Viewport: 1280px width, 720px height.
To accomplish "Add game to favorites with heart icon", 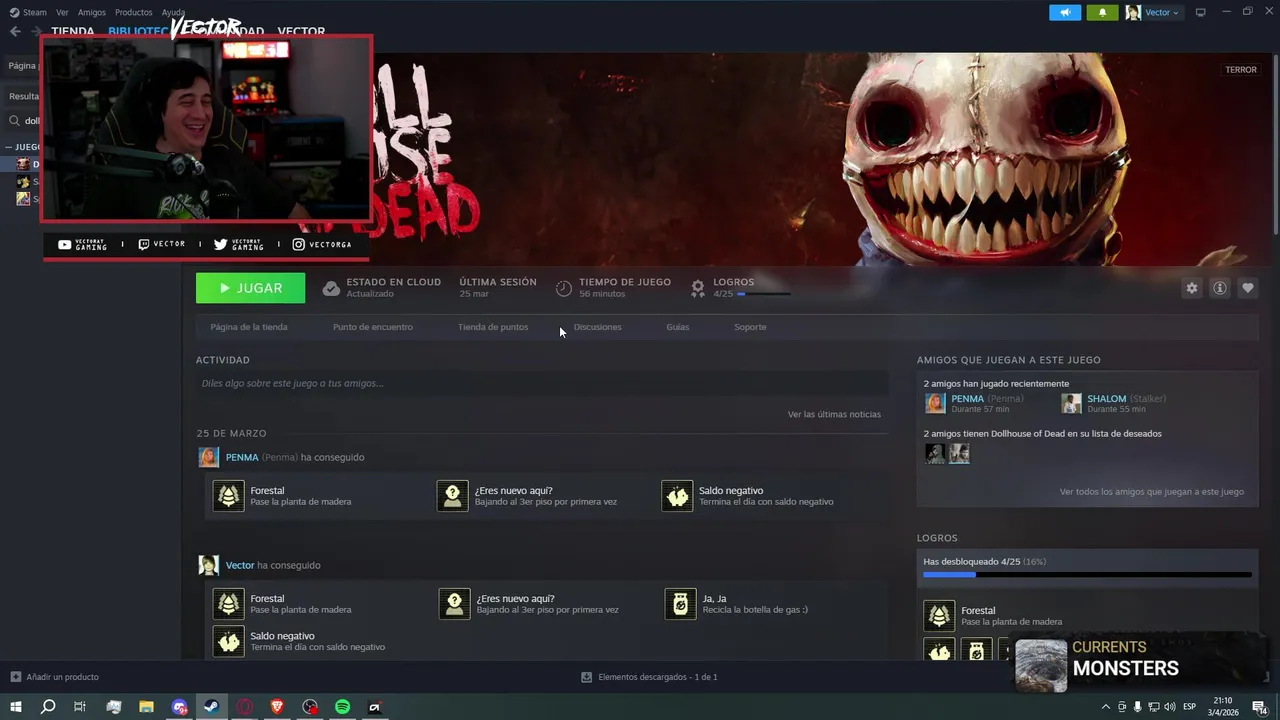I will (x=1248, y=288).
